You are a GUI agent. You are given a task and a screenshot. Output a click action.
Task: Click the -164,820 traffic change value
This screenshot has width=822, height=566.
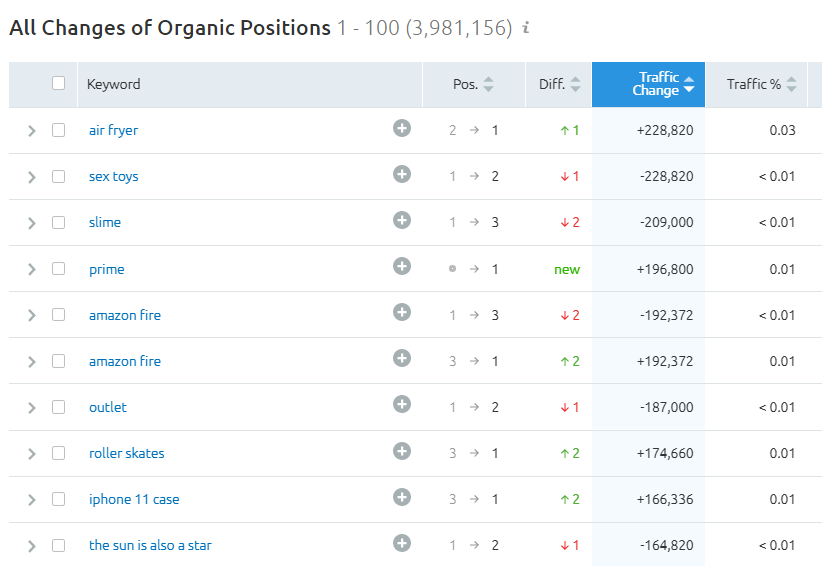tap(666, 546)
